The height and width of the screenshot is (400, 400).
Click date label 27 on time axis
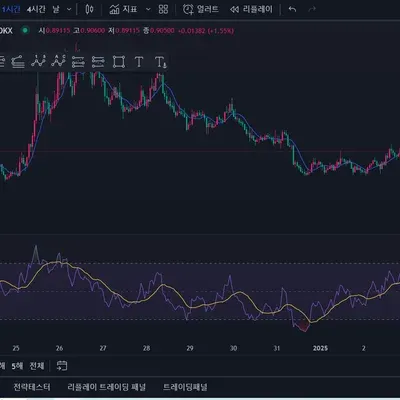(x=103, y=348)
